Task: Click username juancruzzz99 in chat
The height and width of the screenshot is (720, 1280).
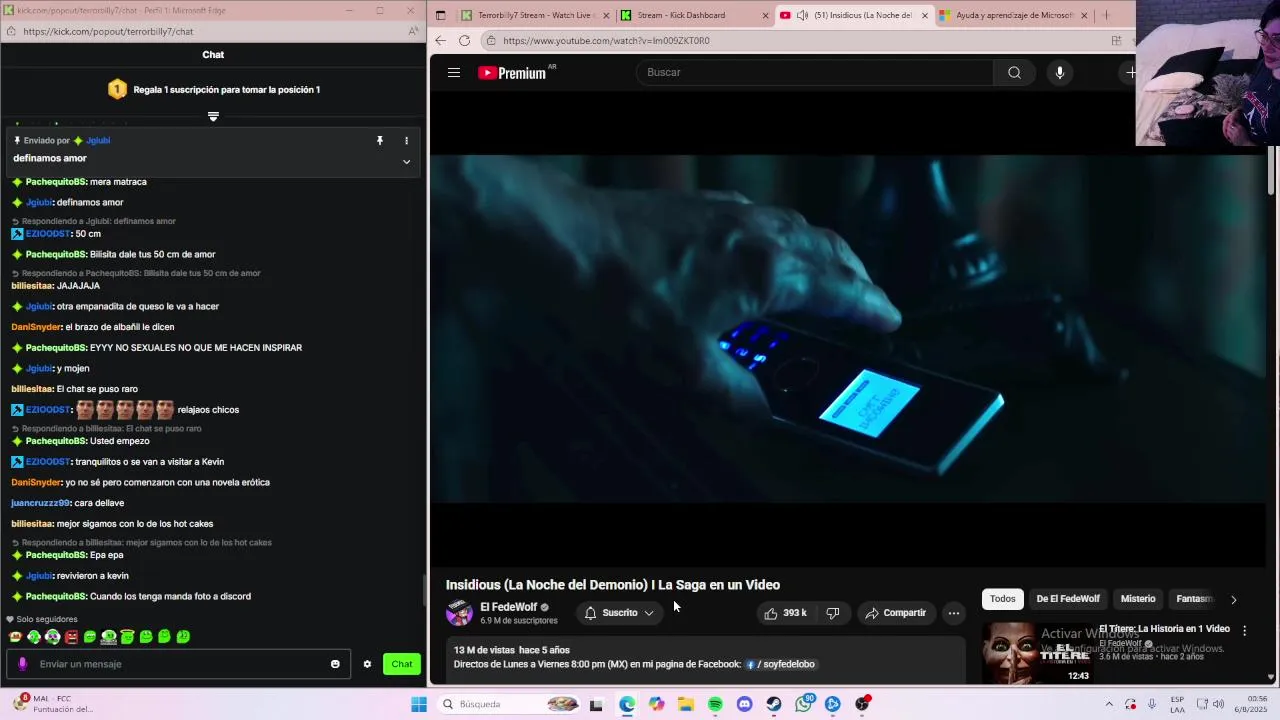Action: 40,503
